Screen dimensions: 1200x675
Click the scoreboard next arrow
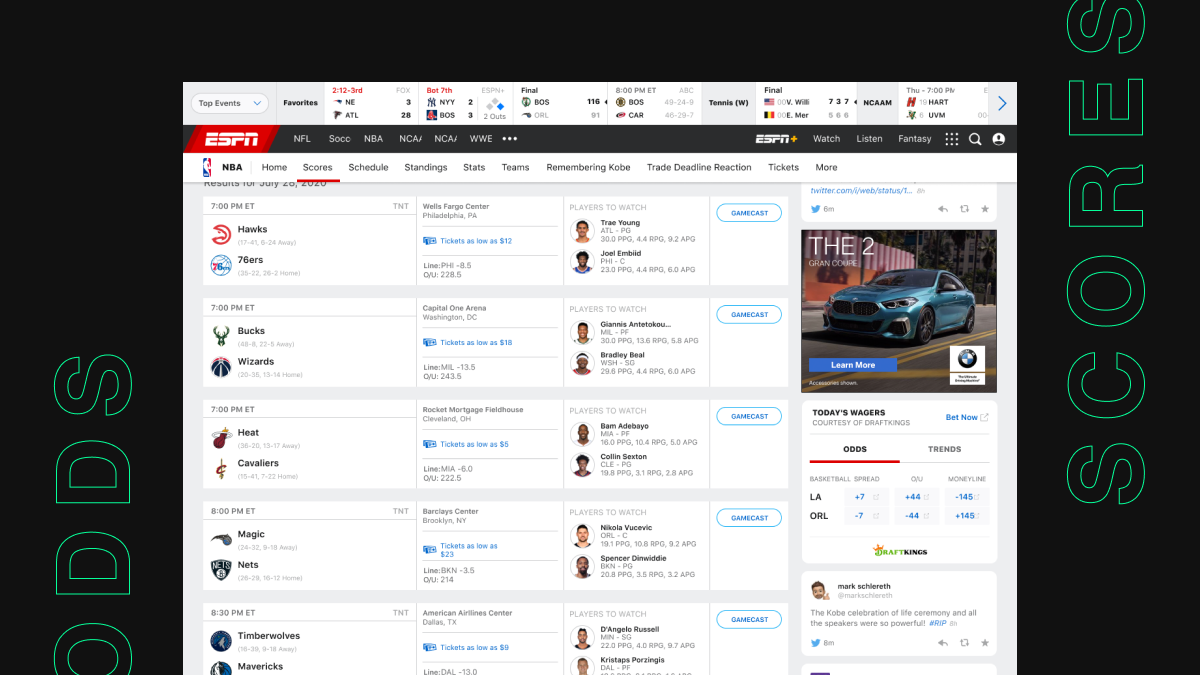[1002, 103]
